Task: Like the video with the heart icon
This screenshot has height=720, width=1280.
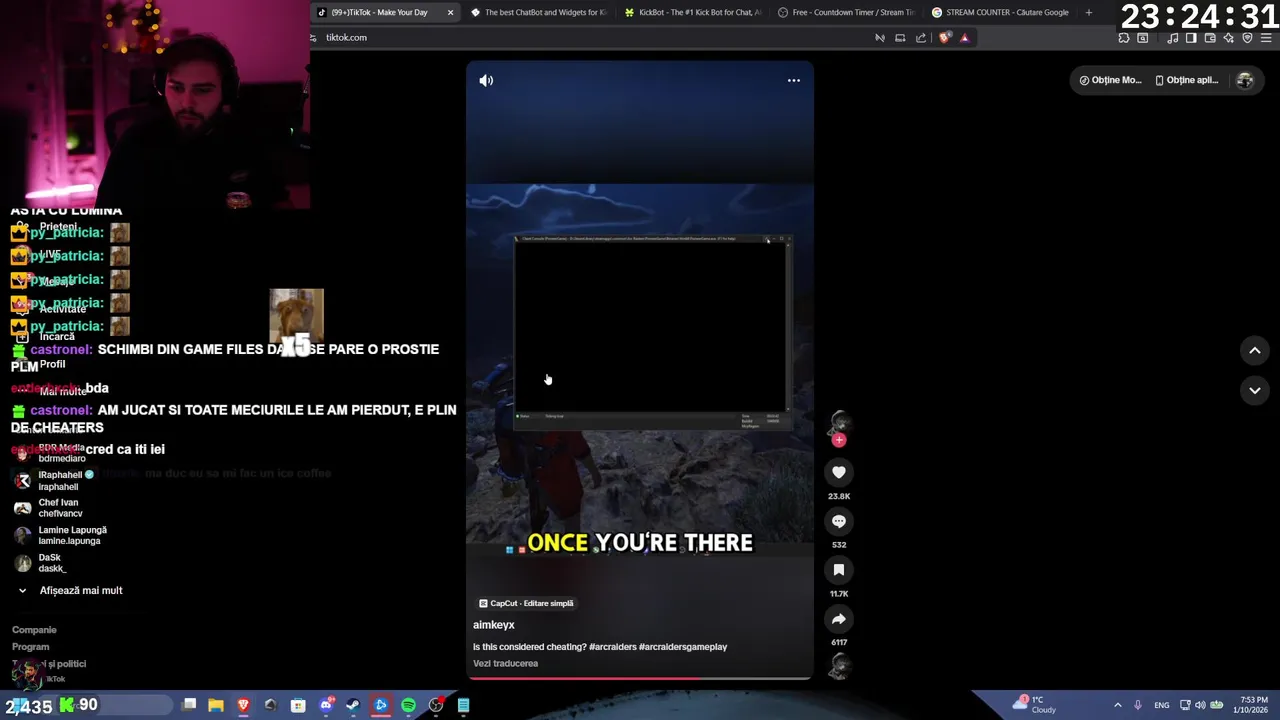Action: [839, 472]
